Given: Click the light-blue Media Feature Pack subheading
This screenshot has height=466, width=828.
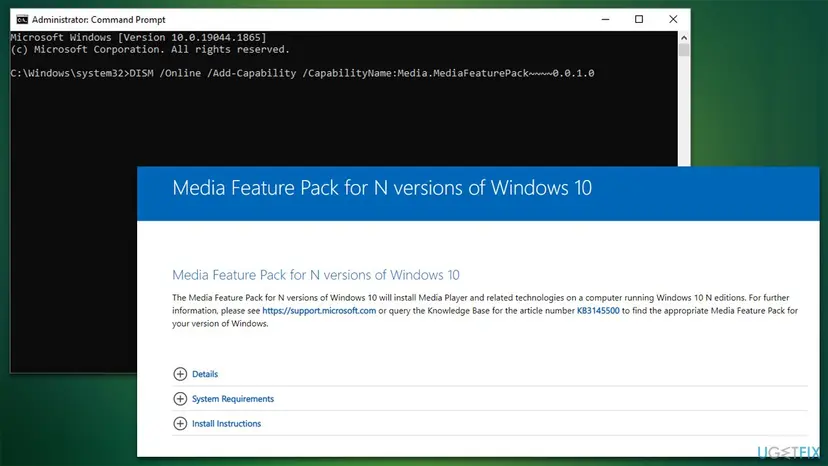Looking at the screenshot, I should tap(316, 275).
